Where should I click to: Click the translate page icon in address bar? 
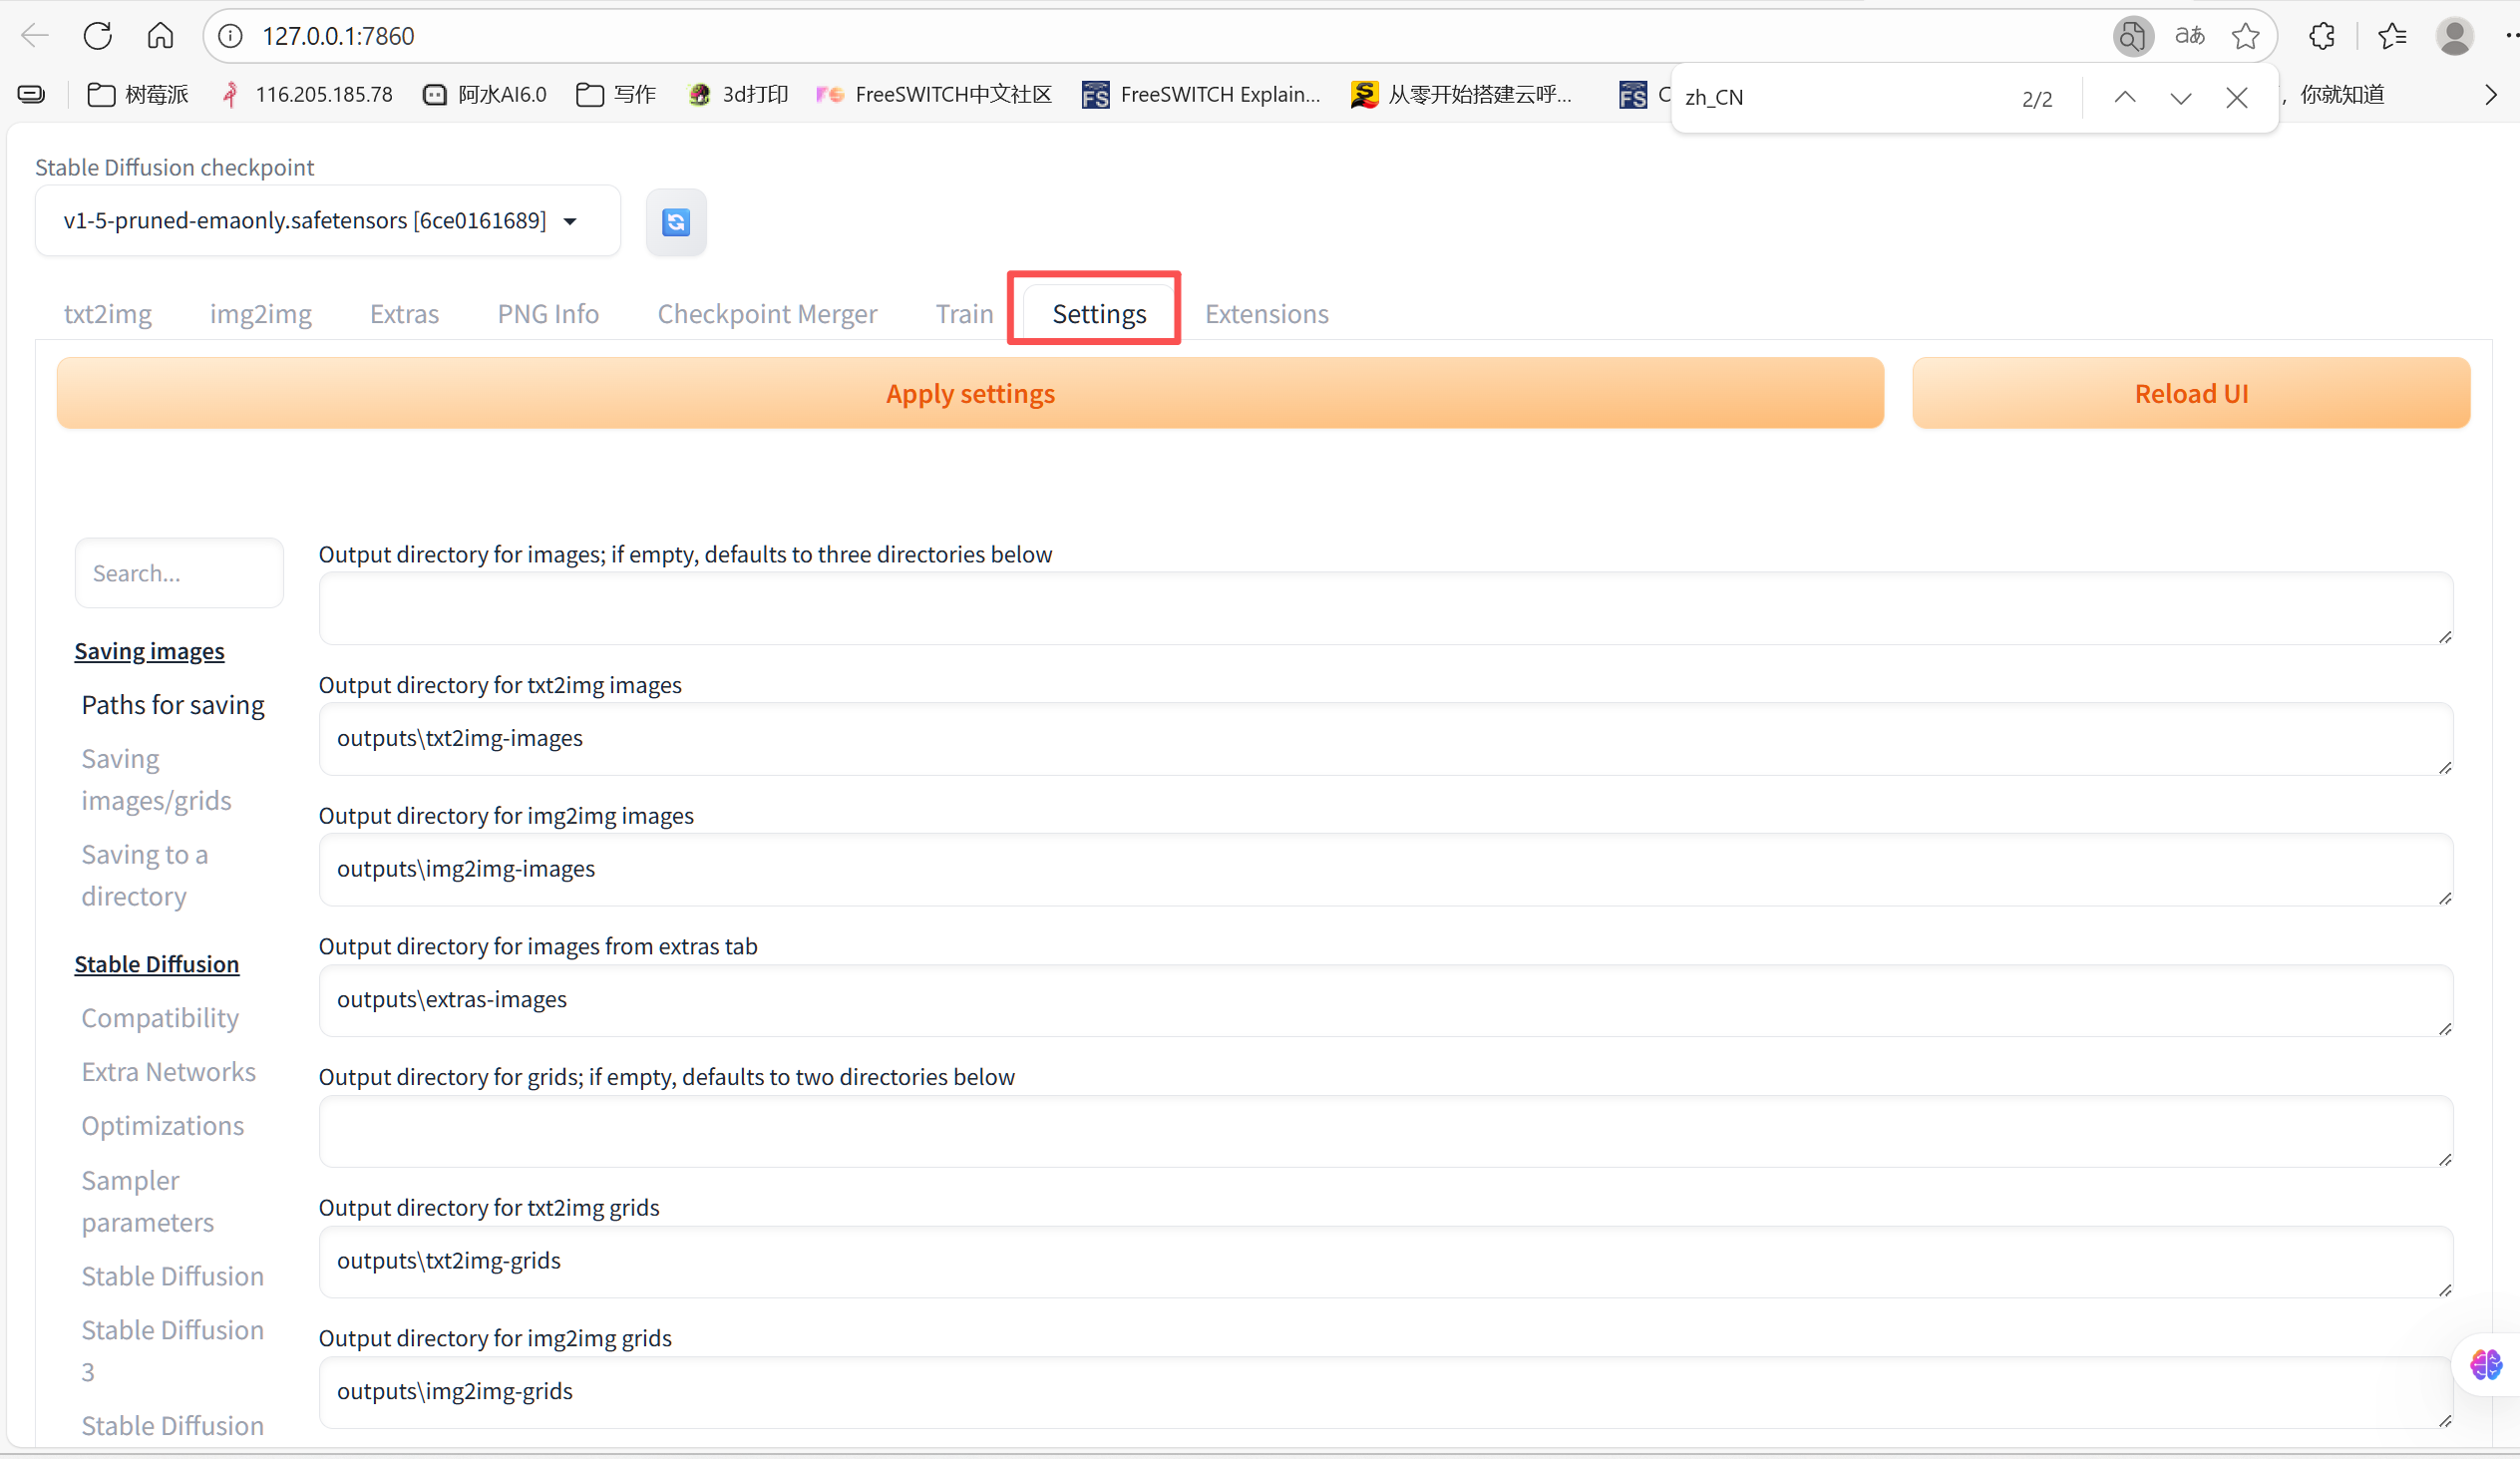[x=2189, y=36]
